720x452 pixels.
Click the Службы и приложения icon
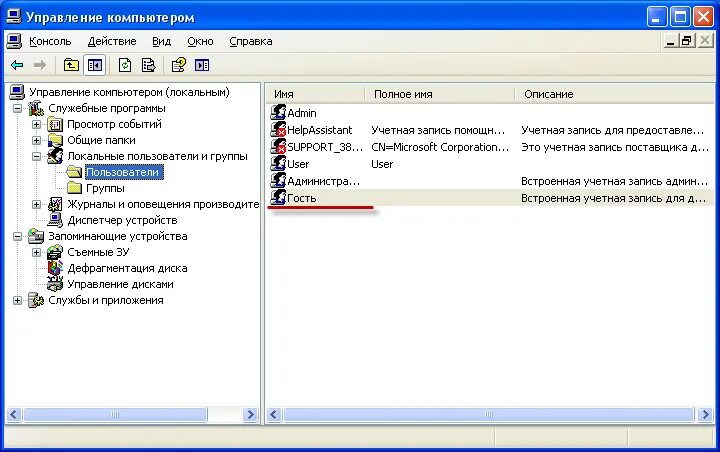pyautogui.click(x=36, y=300)
